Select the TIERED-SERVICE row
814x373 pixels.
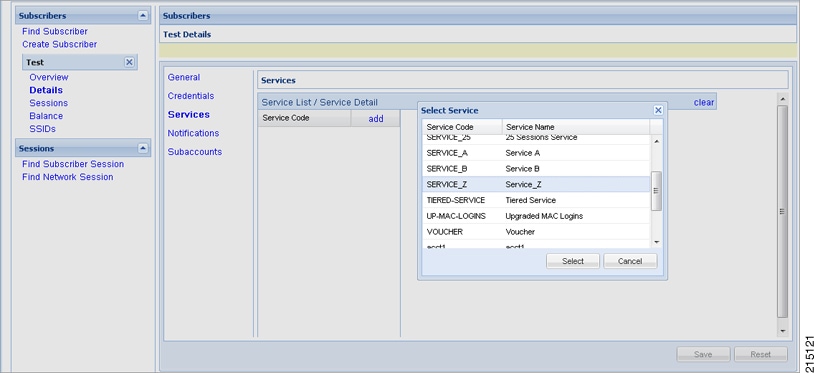pyautogui.click(x=536, y=200)
